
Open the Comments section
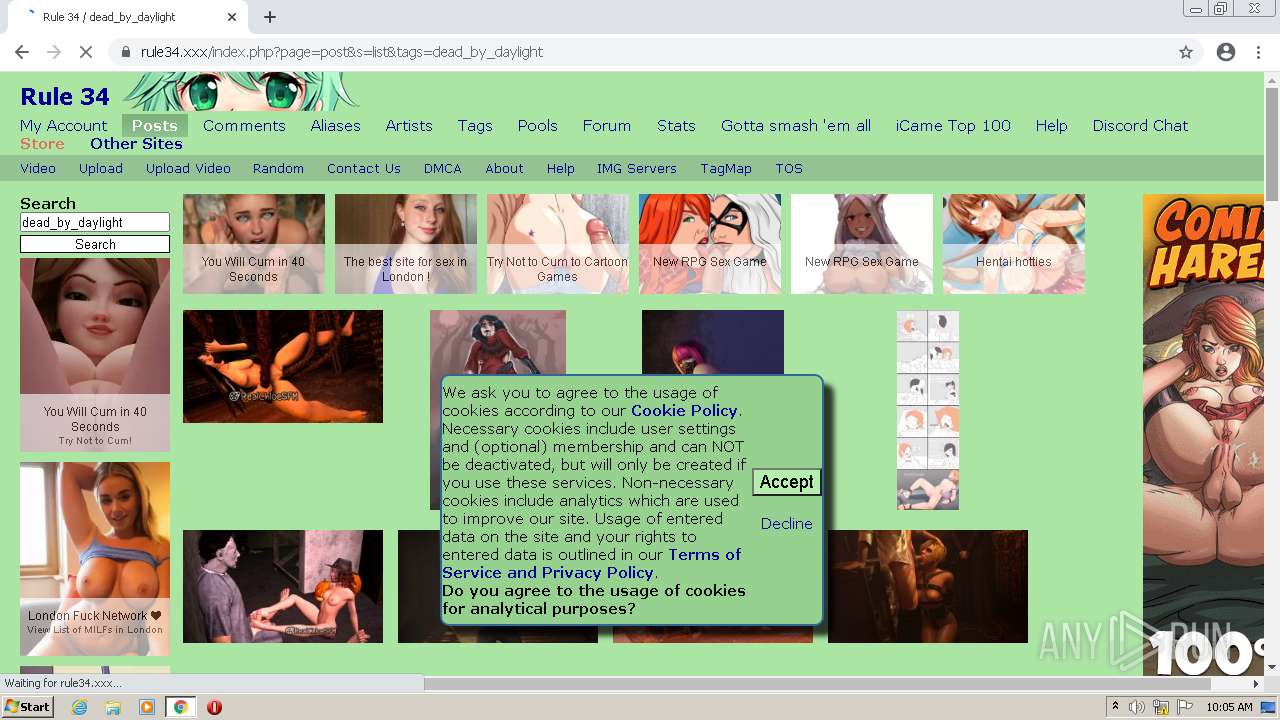pyautogui.click(x=244, y=126)
